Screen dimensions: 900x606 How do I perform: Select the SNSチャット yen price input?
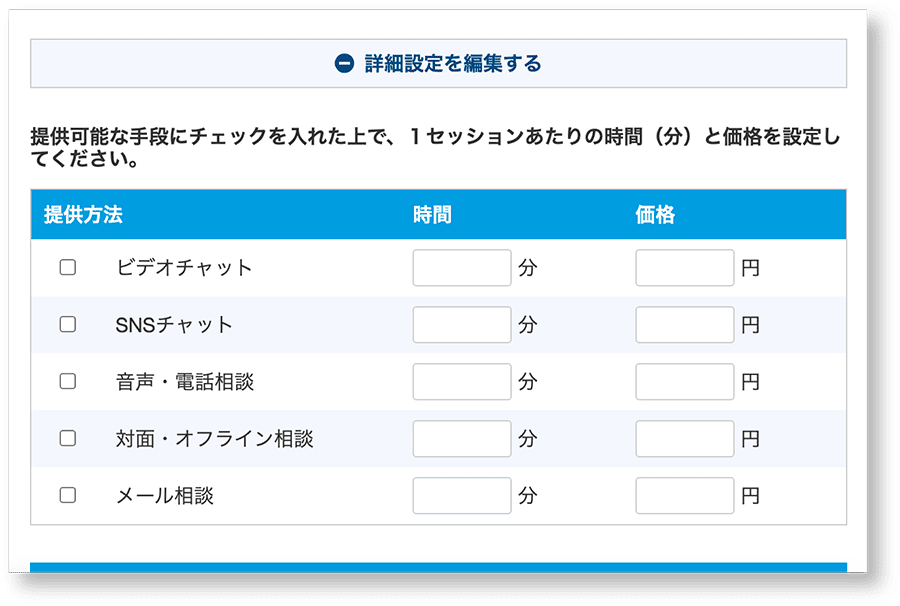coord(685,324)
